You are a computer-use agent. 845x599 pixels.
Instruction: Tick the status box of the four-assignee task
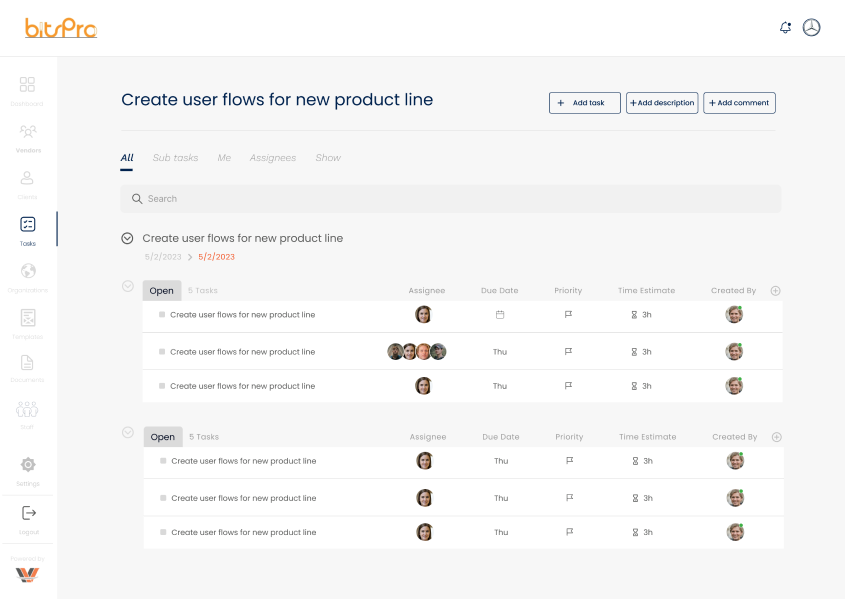tap(162, 352)
